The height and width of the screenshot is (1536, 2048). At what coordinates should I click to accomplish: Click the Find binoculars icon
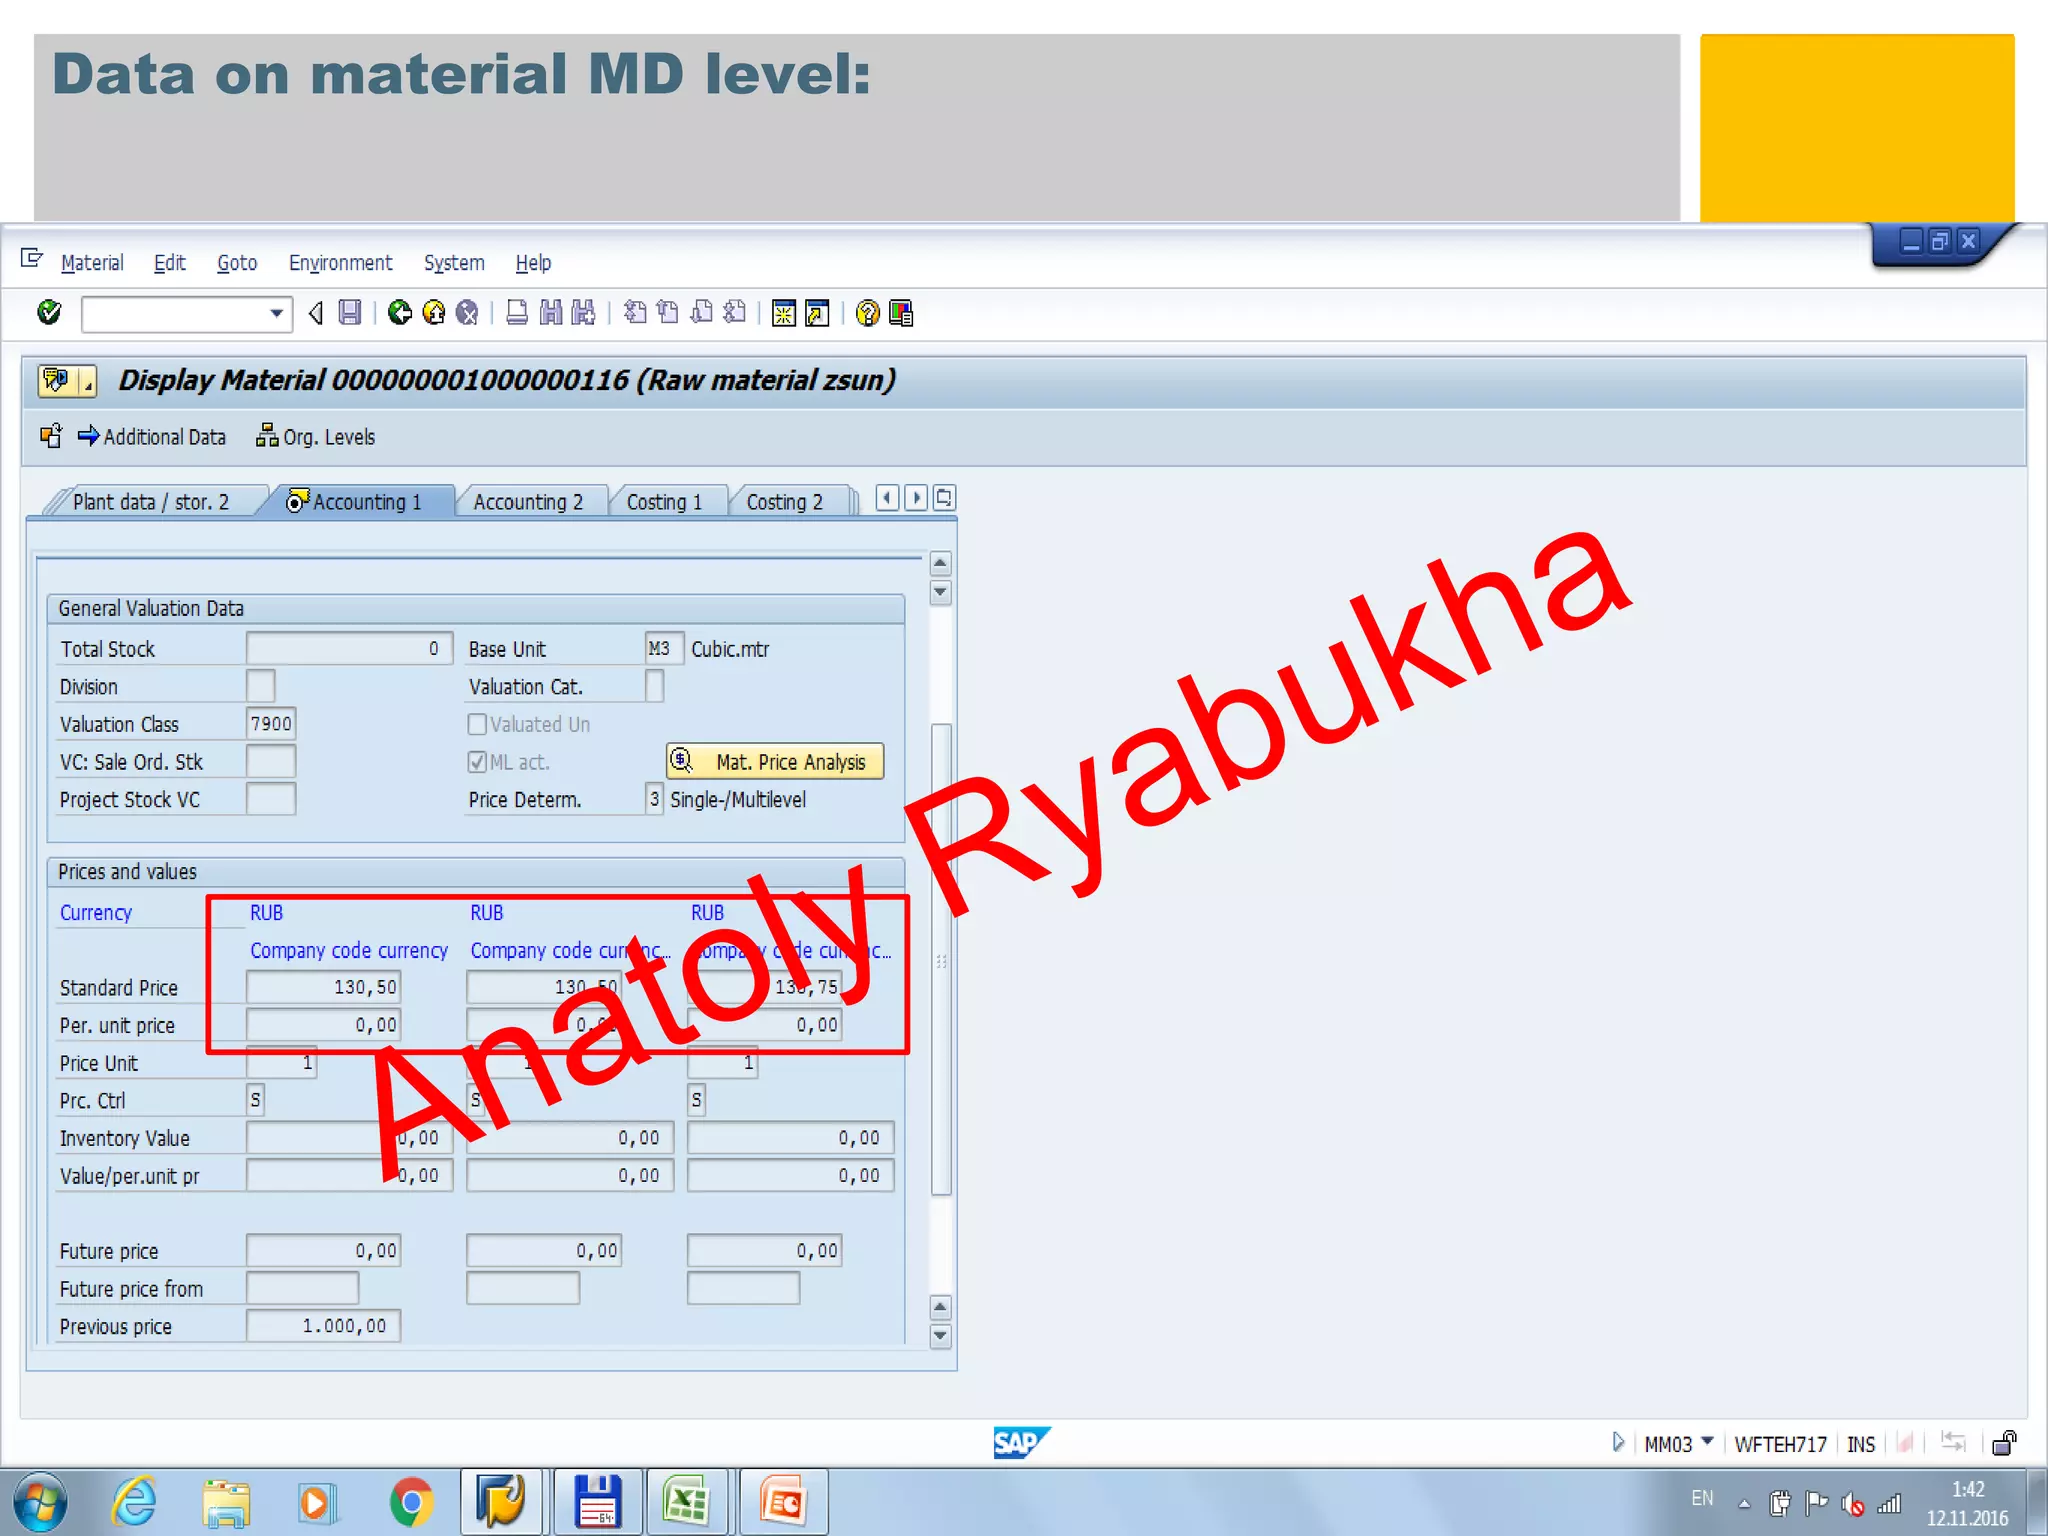pos(551,313)
